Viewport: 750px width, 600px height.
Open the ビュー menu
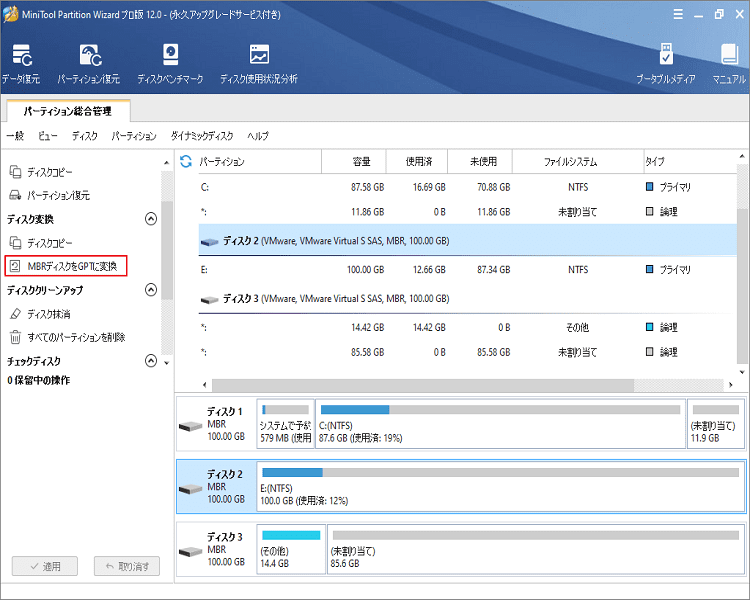[47, 136]
